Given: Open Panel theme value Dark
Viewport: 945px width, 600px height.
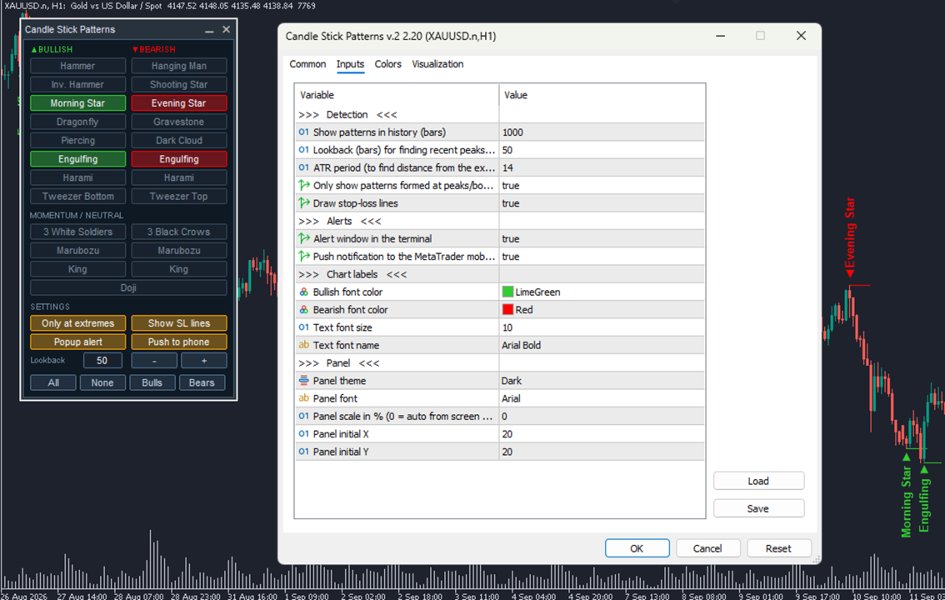Looking at the screenshot, I should pyautogui.click(x=601, y=381).
